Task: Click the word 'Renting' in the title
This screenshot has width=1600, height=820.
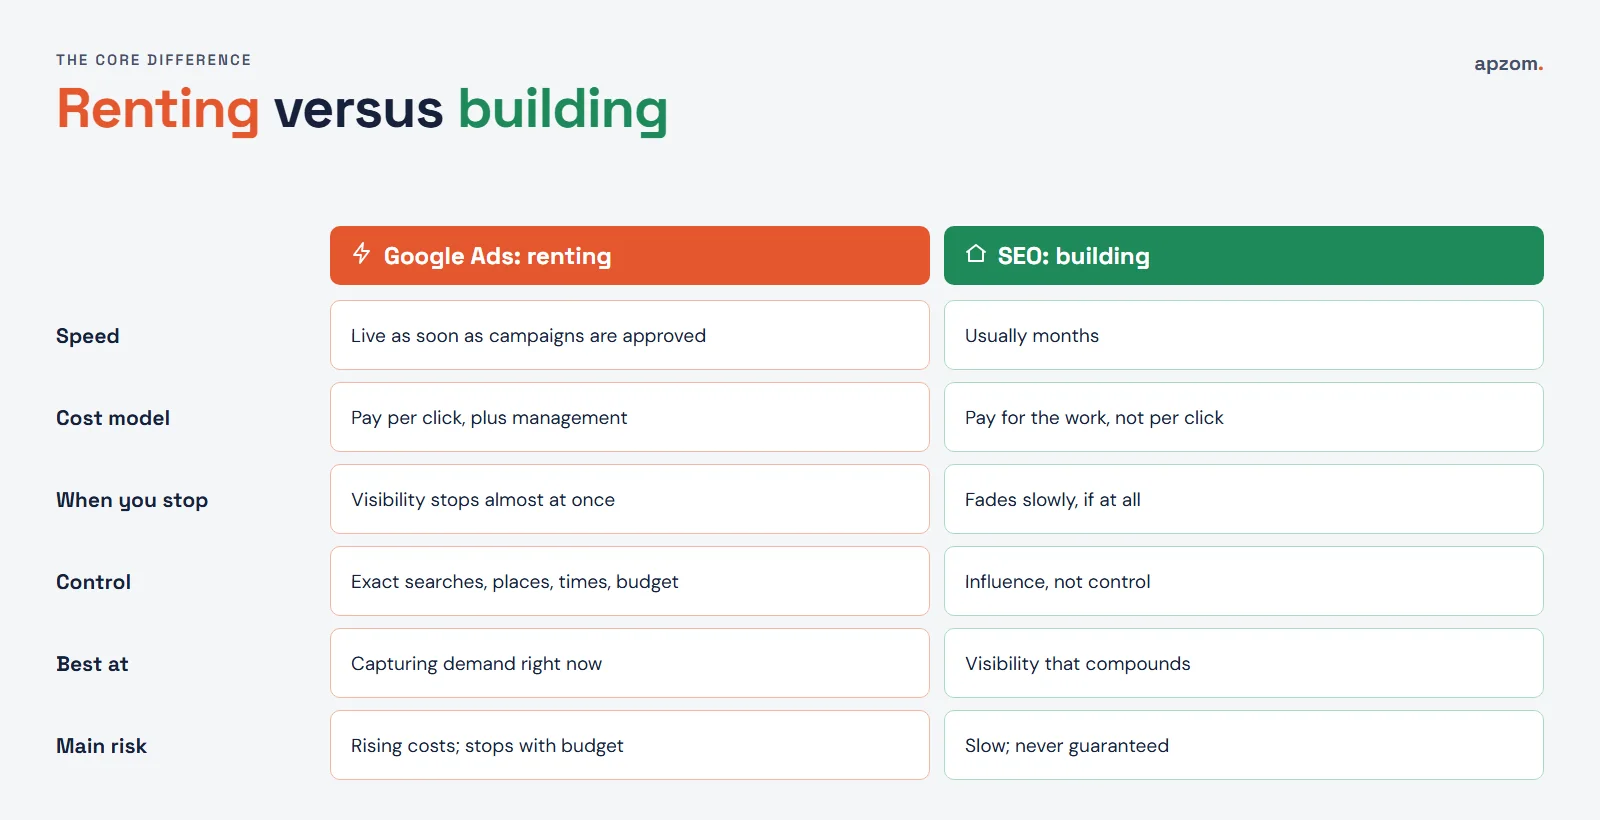Action: (158, 109)
